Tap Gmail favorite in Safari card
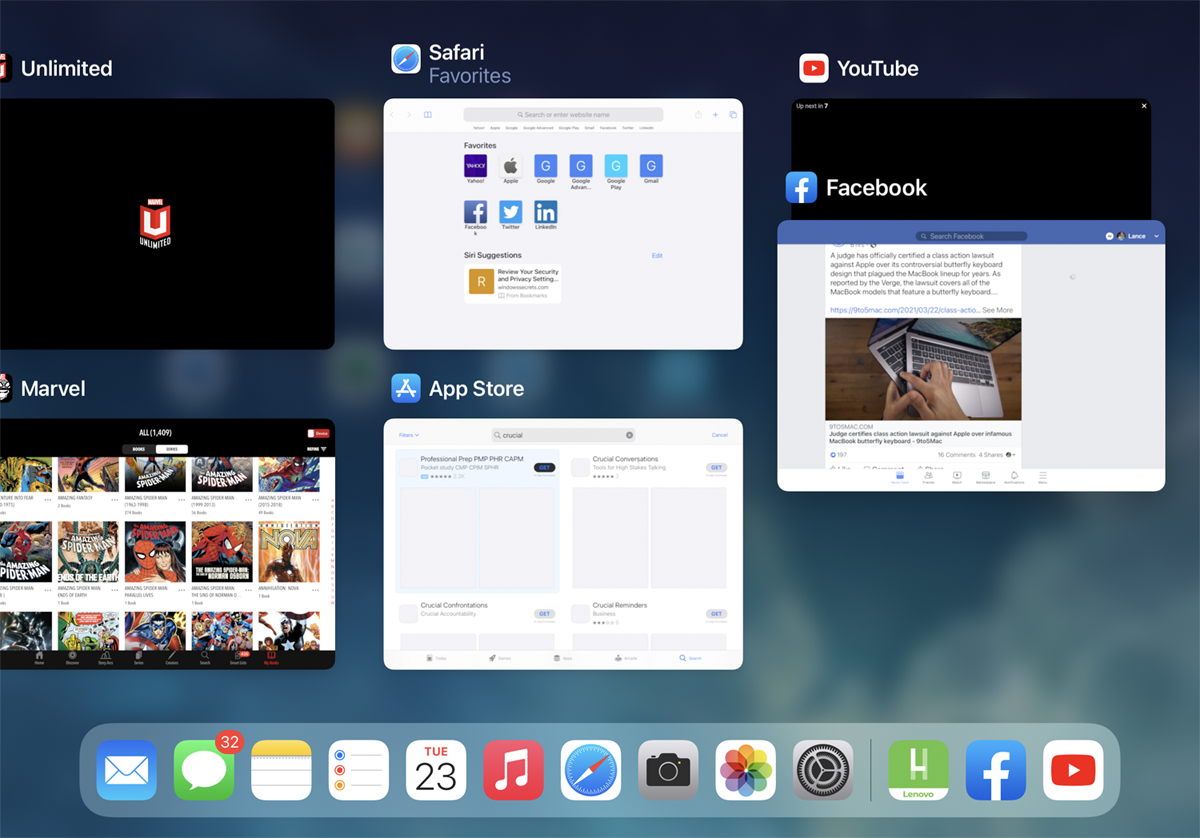1200x838 pixels. click(x=651, y=167)
